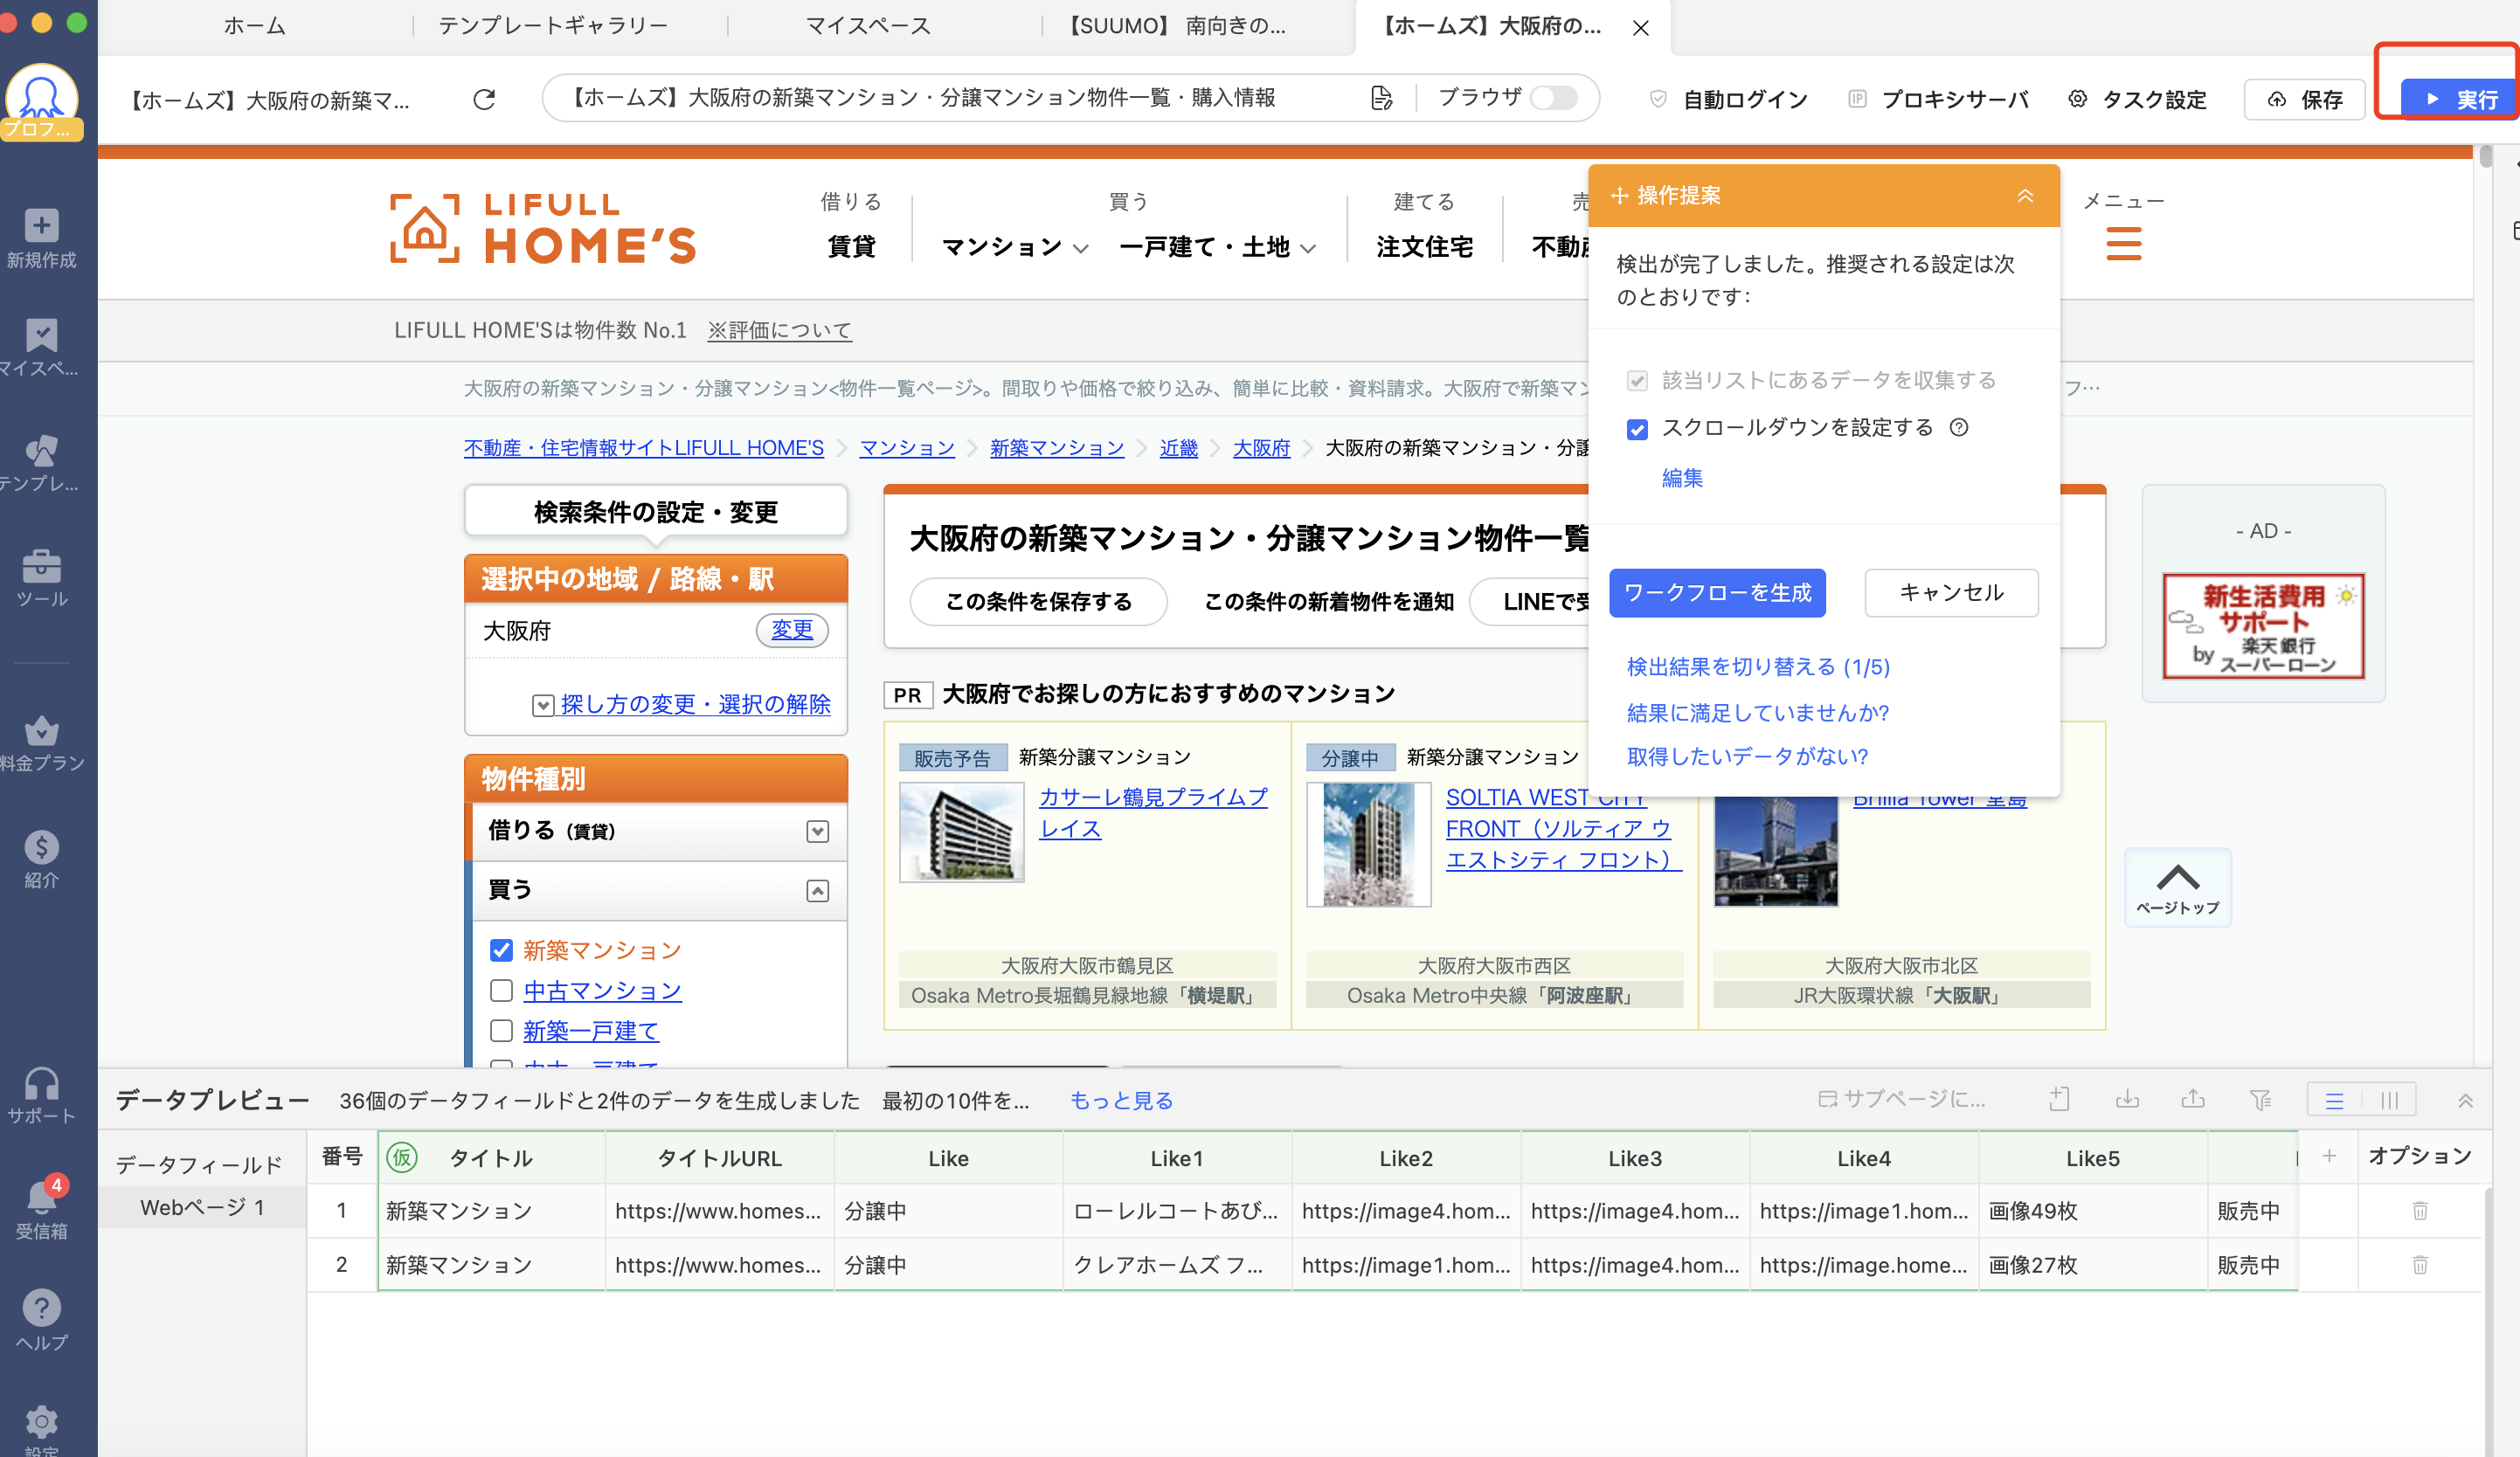Switch to the ホーム tab
This screenshot has width=2520, height=1457.
click(254, 25)
